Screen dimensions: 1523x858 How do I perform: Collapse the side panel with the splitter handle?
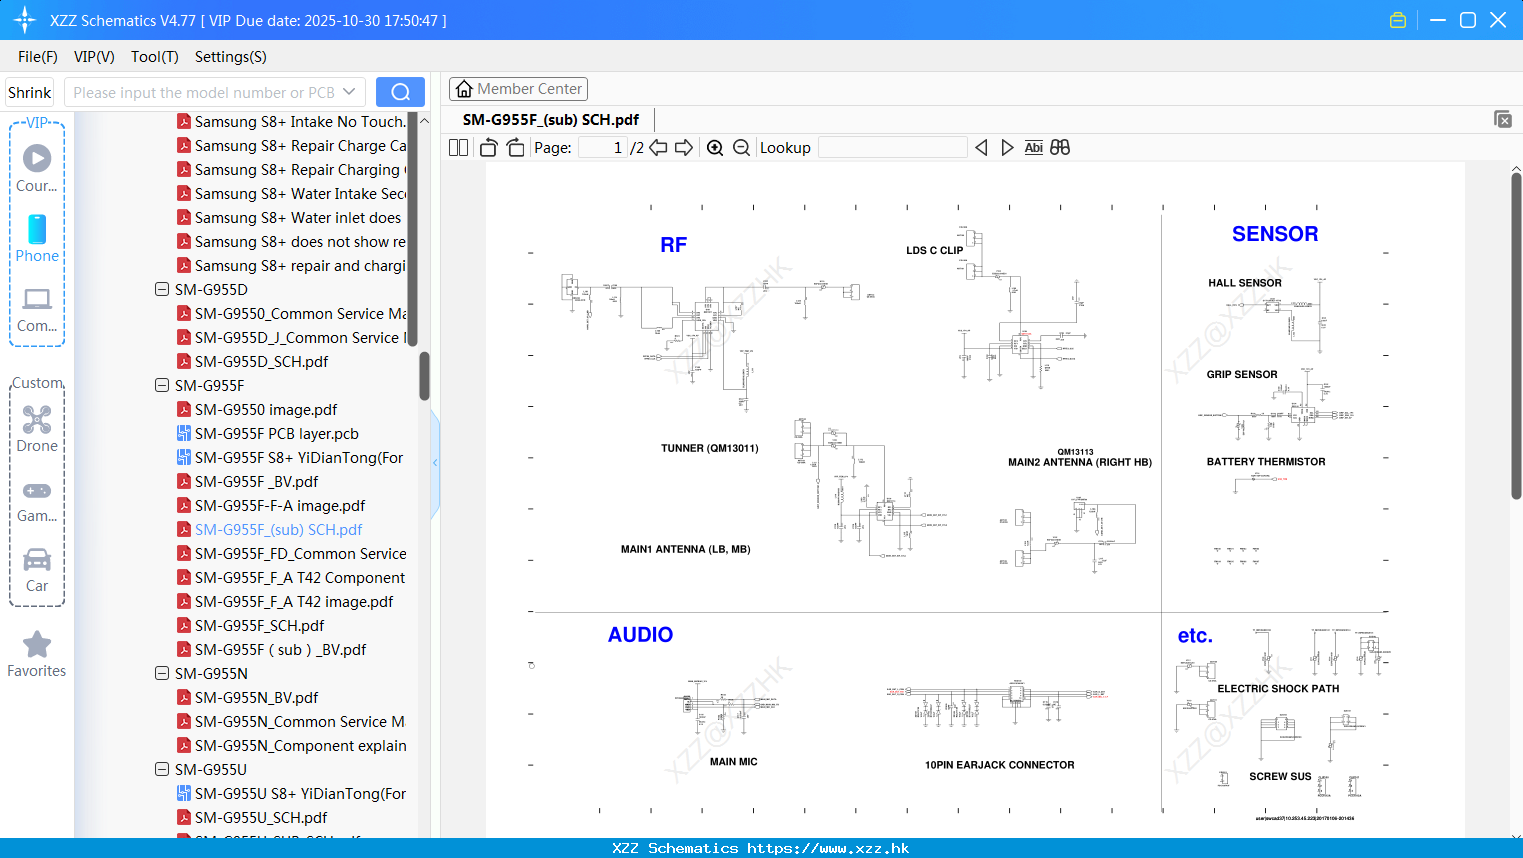[x=435, y=462]
